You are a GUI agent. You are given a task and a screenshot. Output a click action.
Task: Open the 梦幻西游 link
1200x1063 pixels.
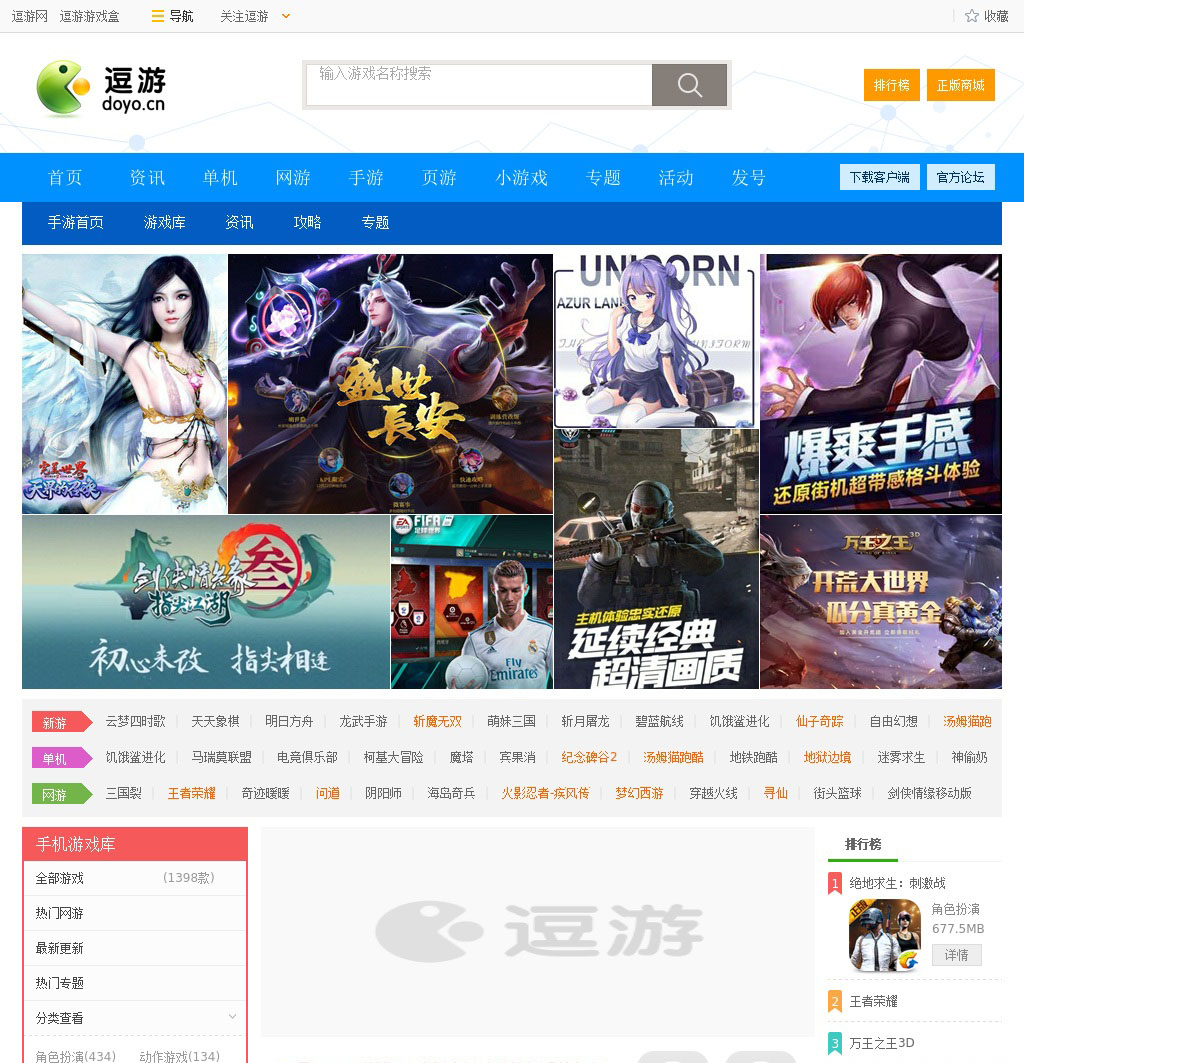[639, 793]
